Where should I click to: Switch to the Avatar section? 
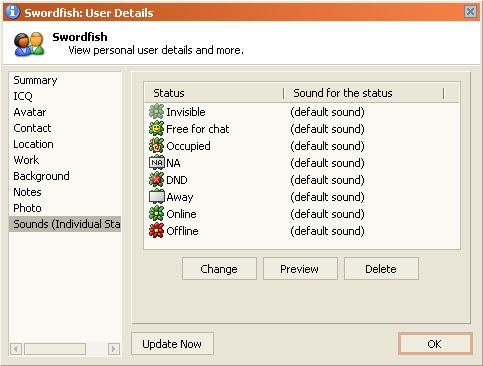30,112
